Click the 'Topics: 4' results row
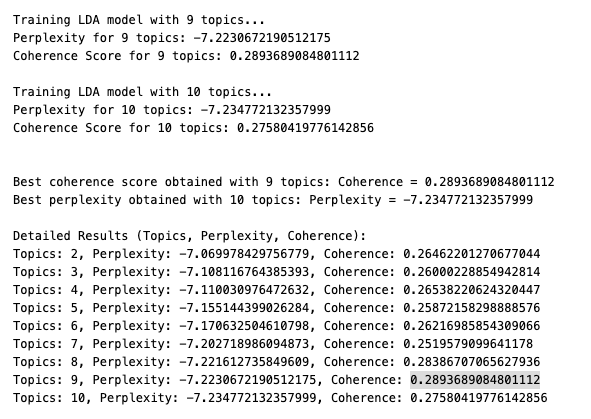The image size is (591, 419). pos(277,290)
